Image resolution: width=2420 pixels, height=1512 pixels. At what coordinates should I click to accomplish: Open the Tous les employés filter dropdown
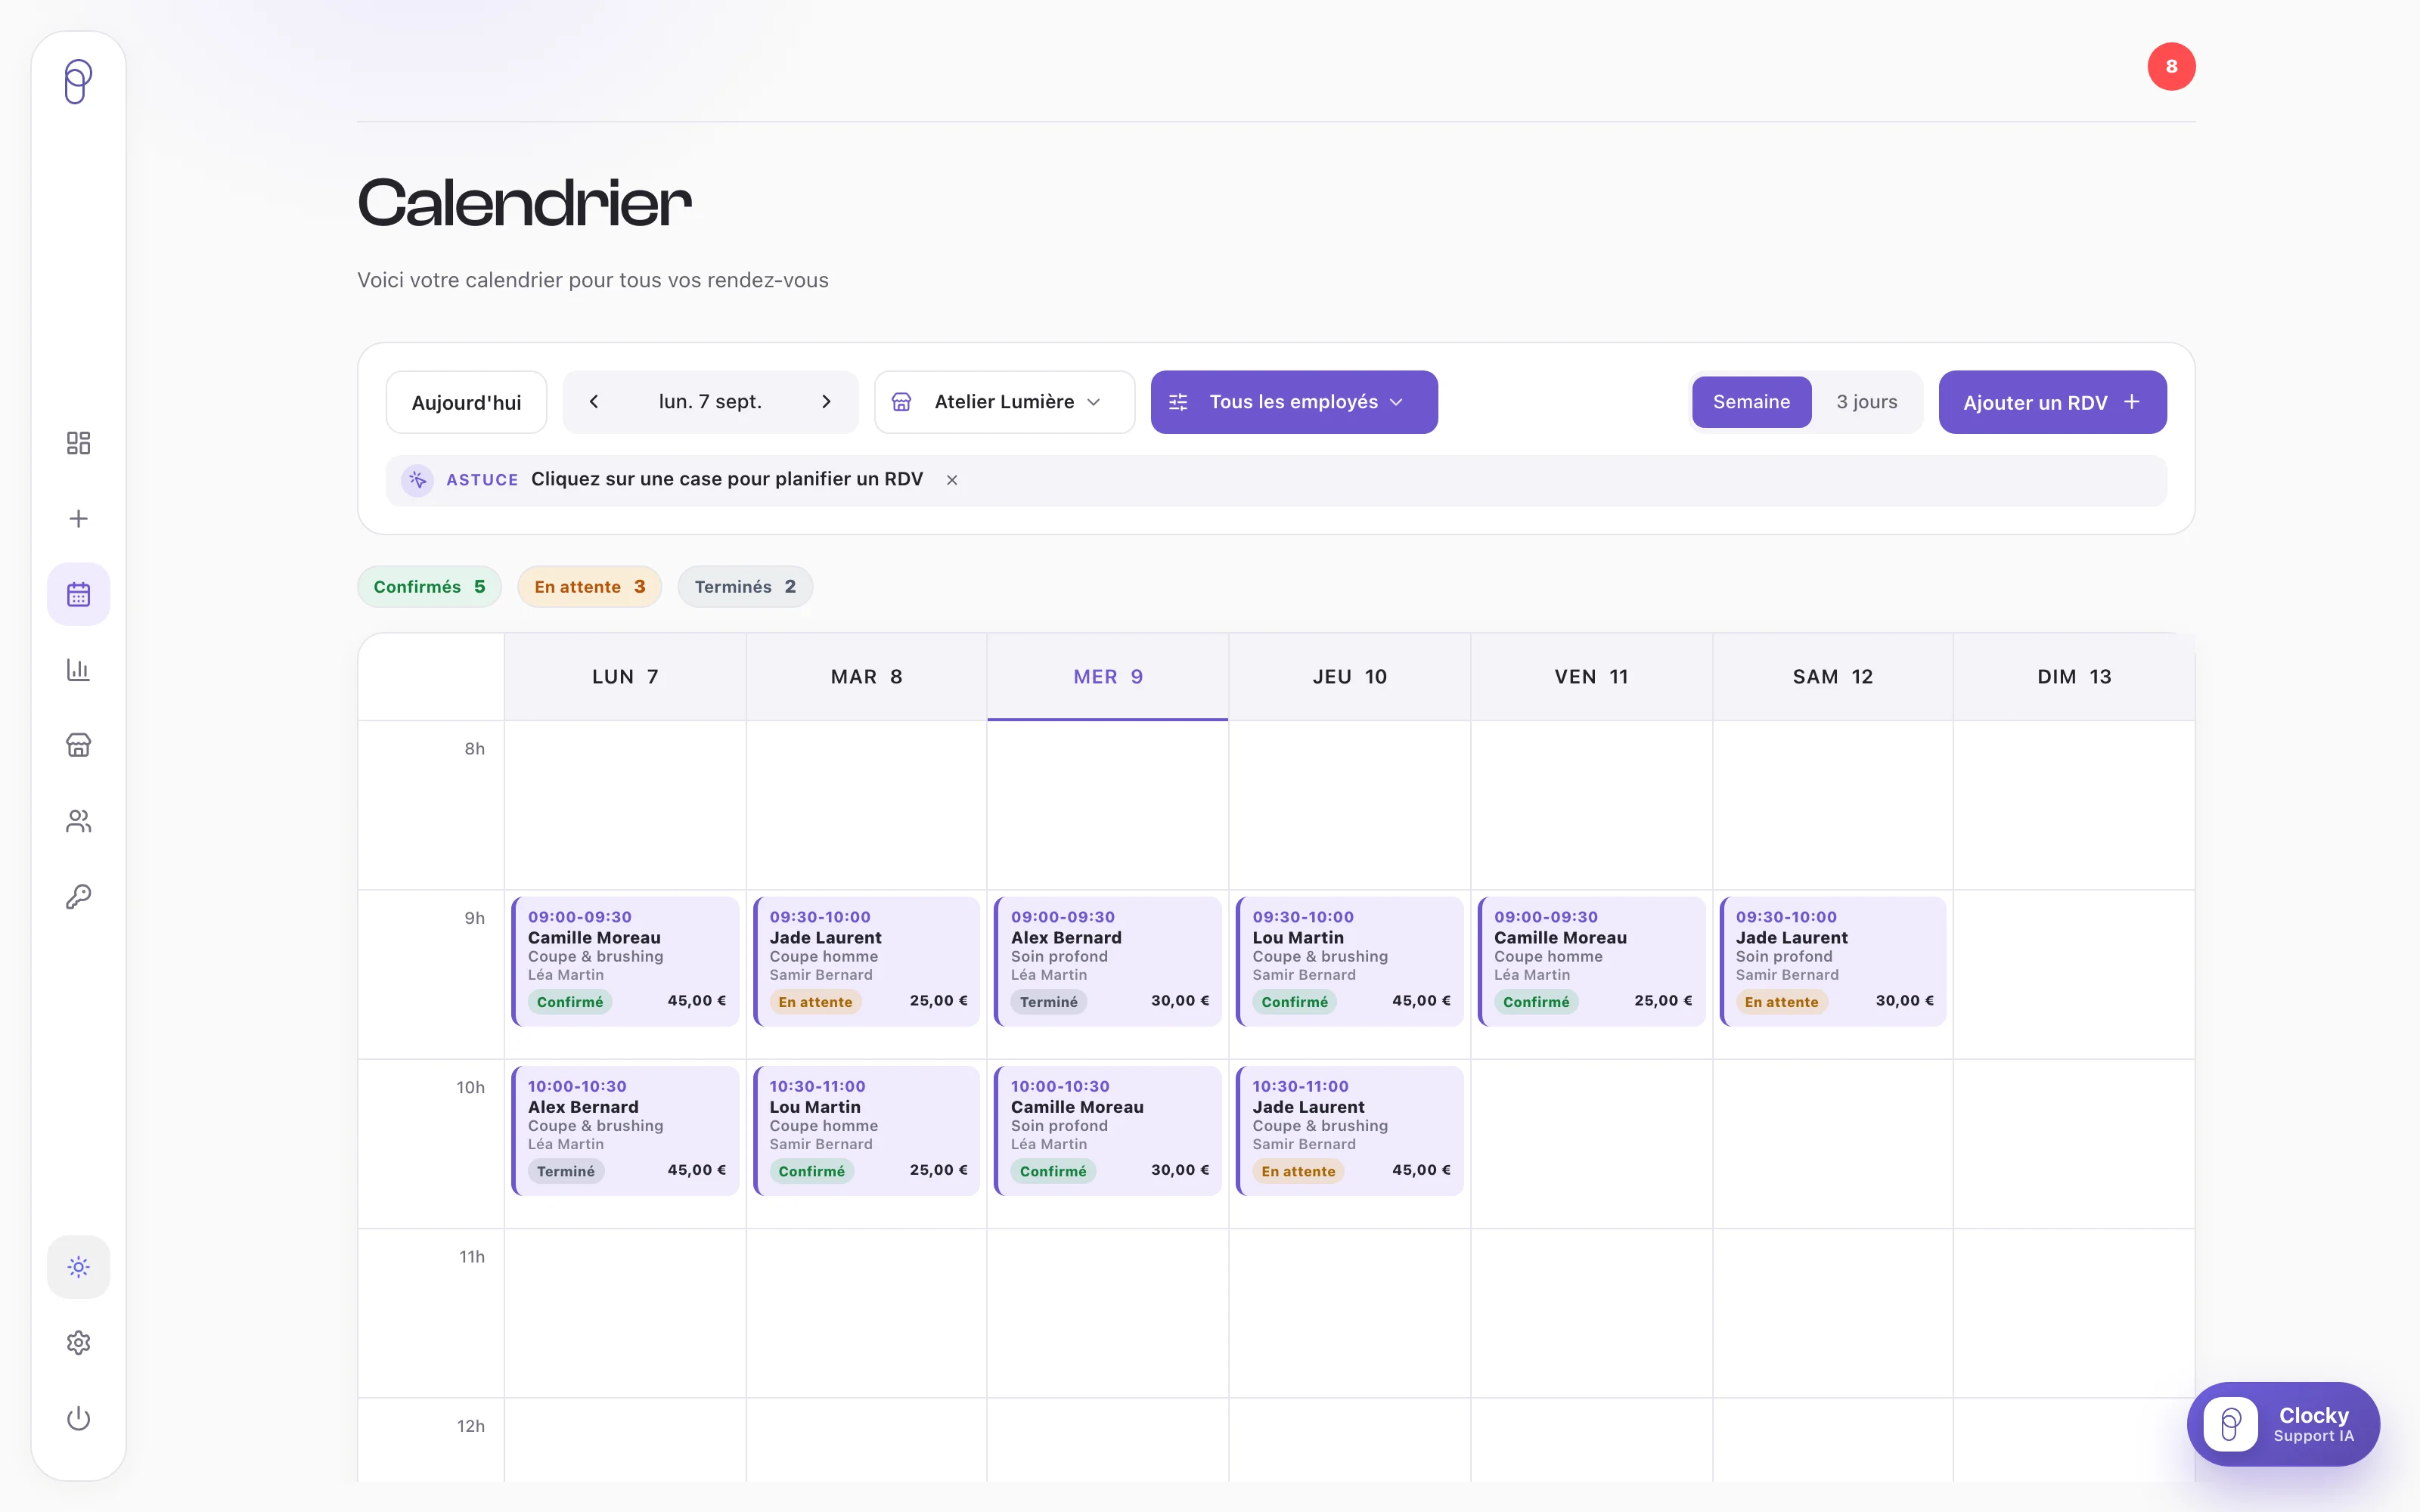pyautogui.click(x=1294, y=402)
